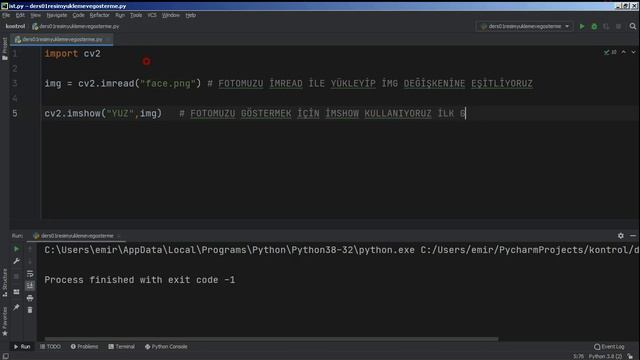Click the 5:76 caret position in the status bar
640x360 pixels.
click(x=578, y=356)
